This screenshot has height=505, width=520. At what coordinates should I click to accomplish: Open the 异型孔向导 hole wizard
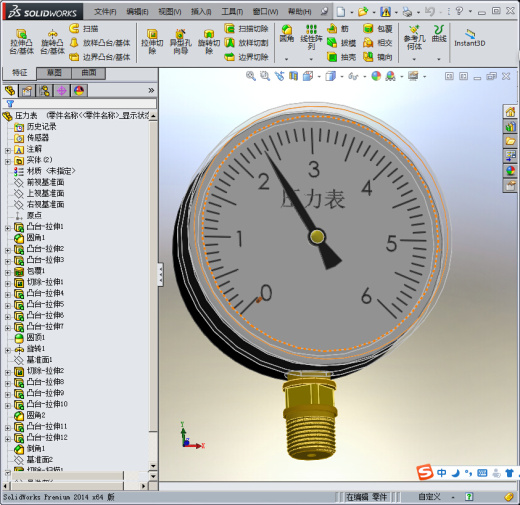(180, 41)
